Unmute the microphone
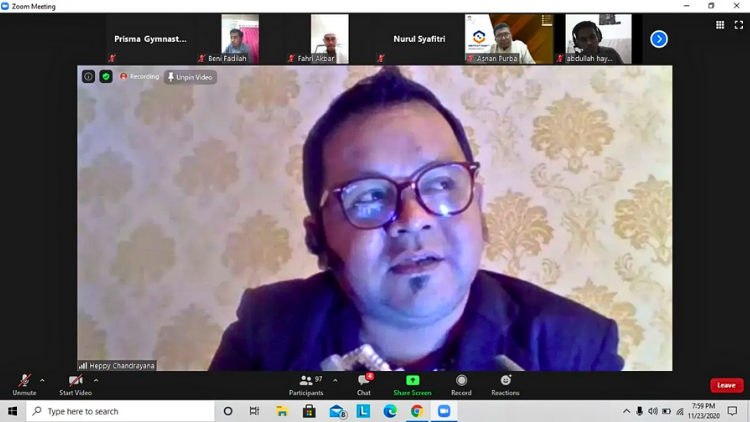This screenshot has height=422, width=750. tap(24, 383)
